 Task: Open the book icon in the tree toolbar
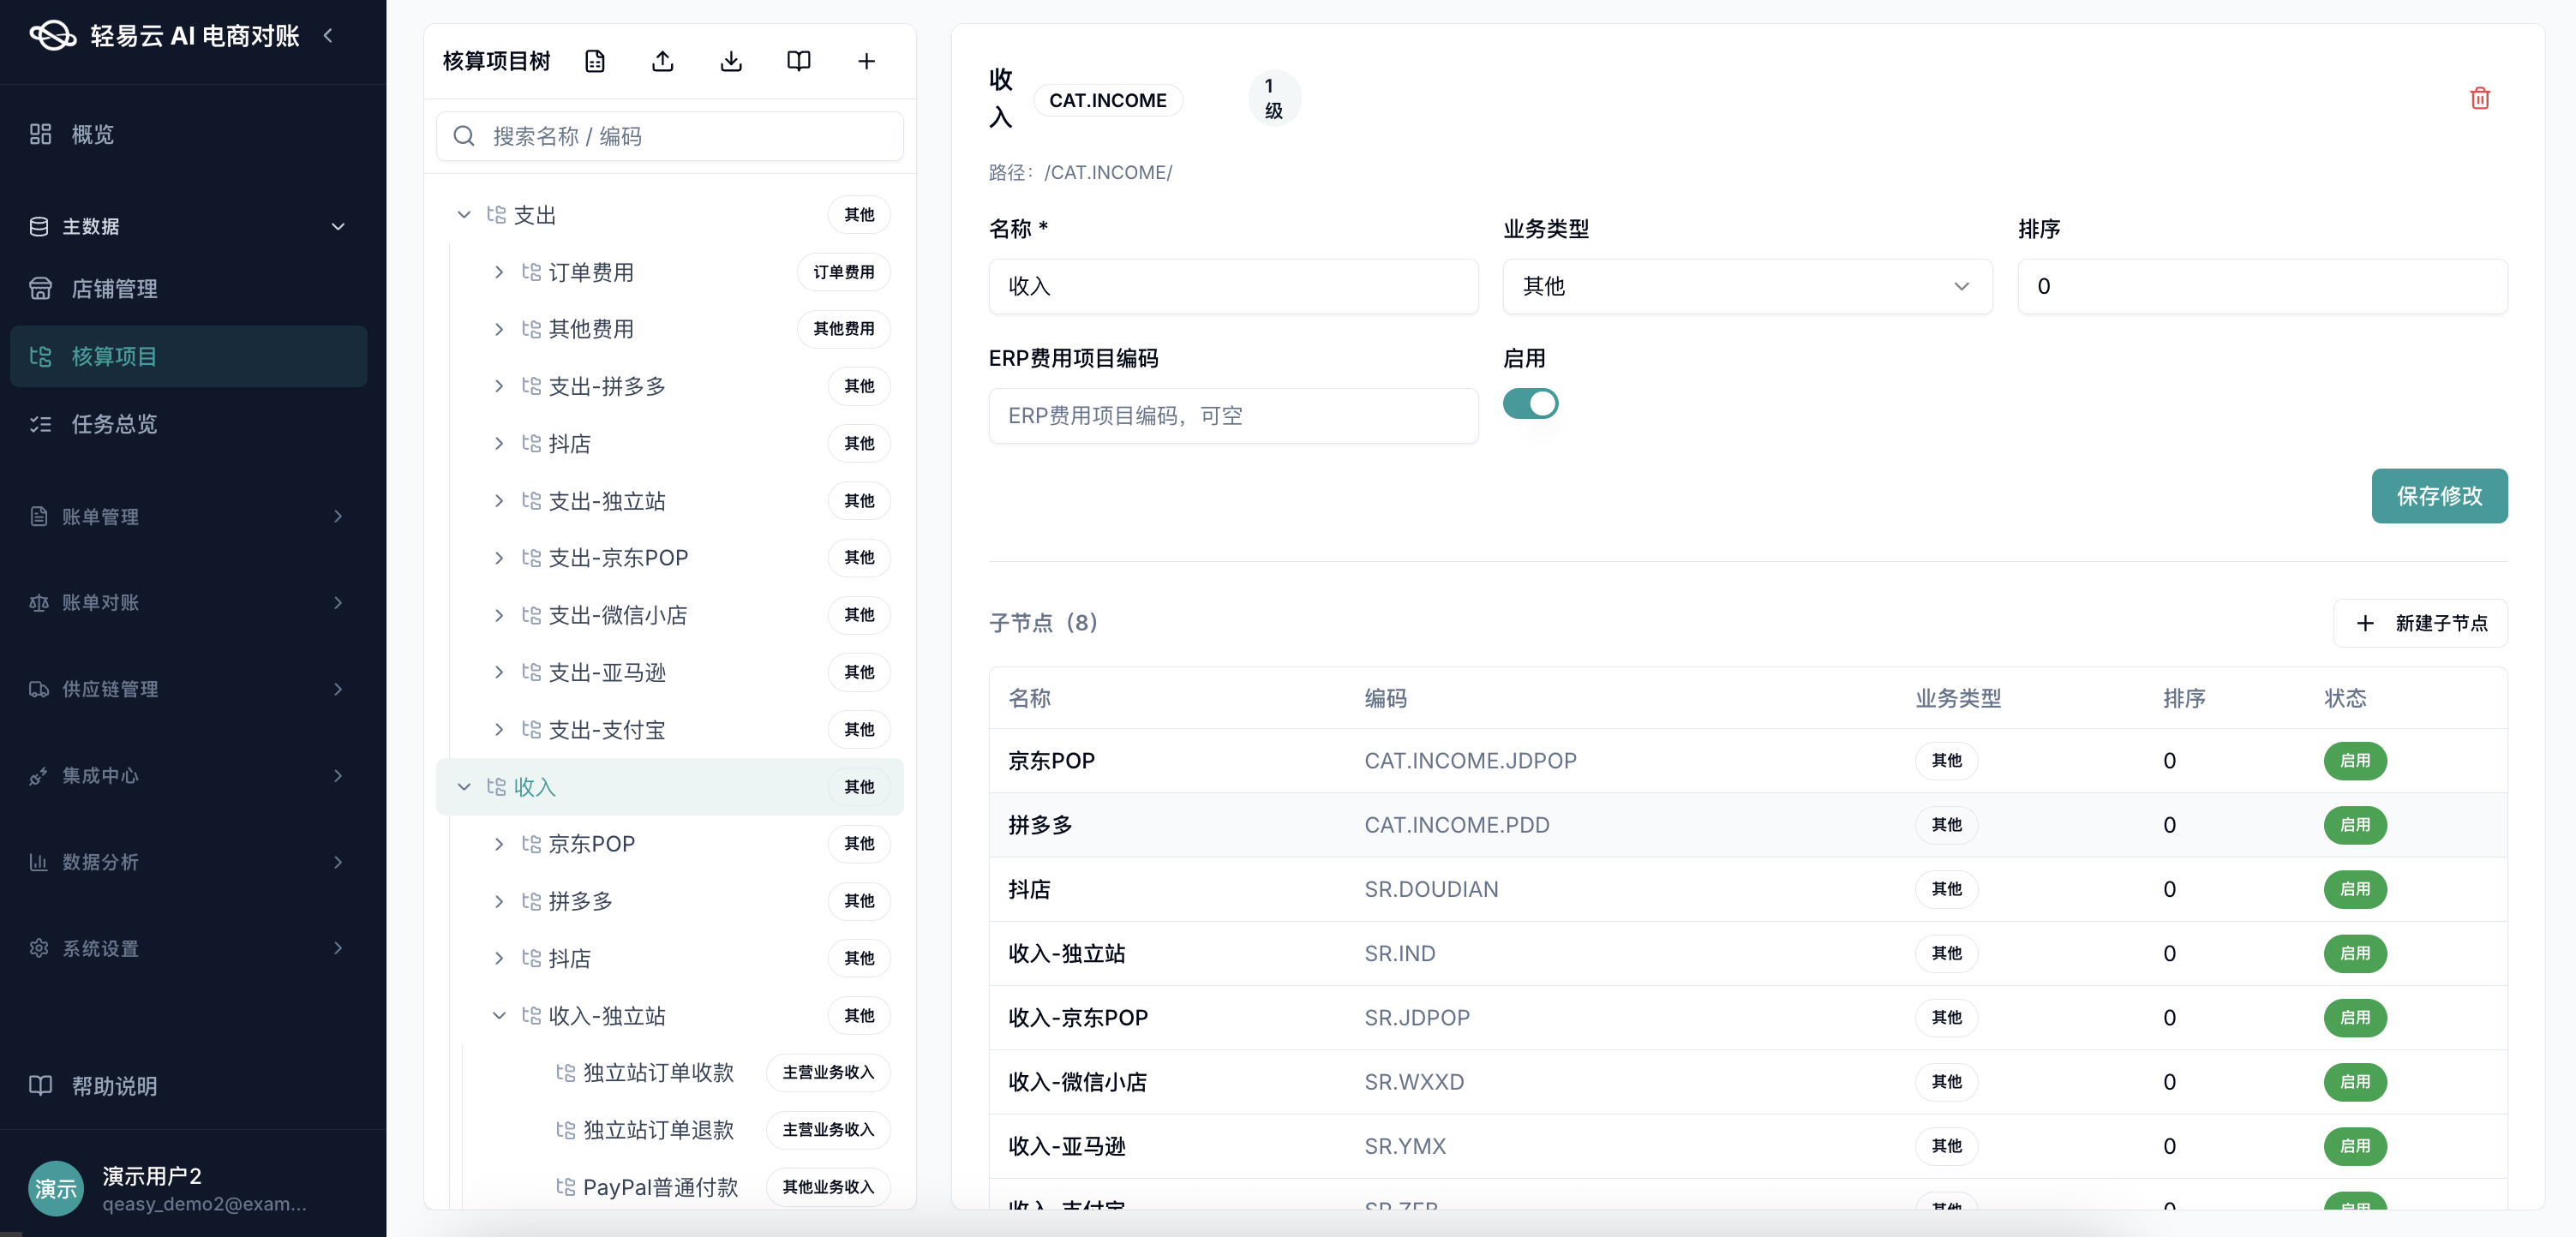click(799, 61)
